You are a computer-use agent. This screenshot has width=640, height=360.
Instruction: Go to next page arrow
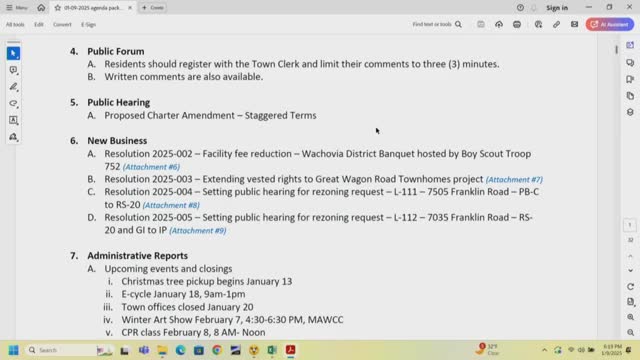[630, 271]
